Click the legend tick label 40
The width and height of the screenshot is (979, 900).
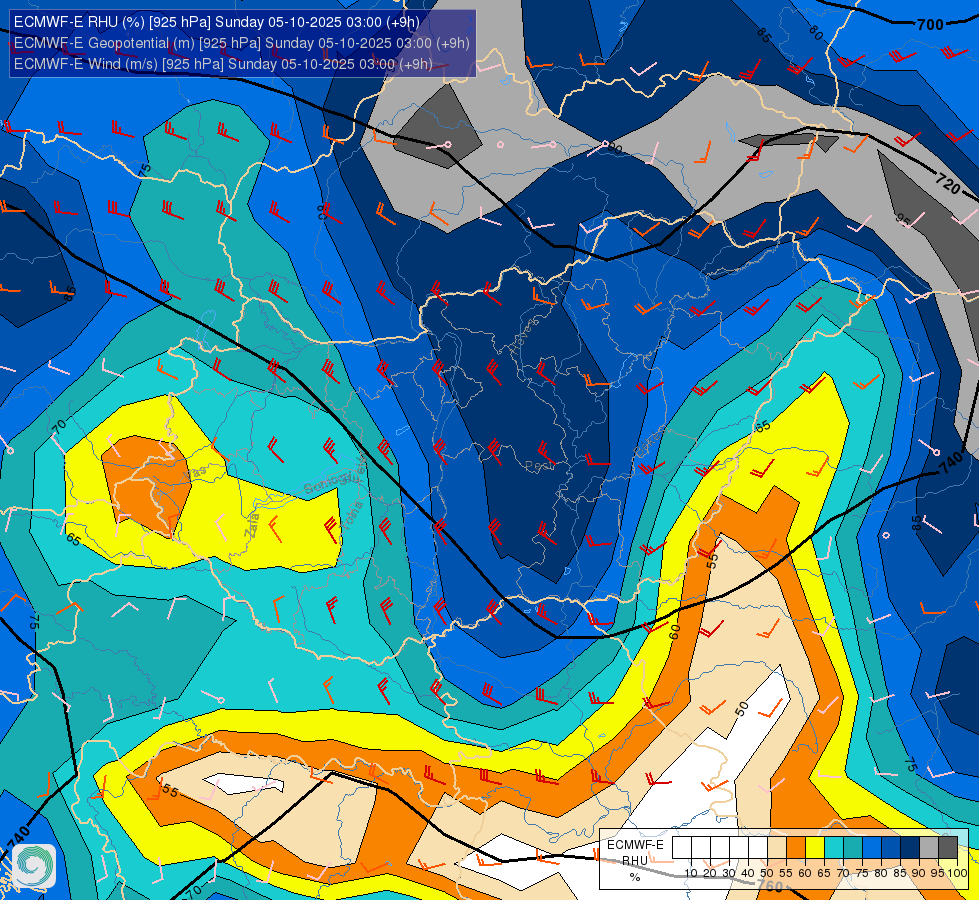click(747, 873)
